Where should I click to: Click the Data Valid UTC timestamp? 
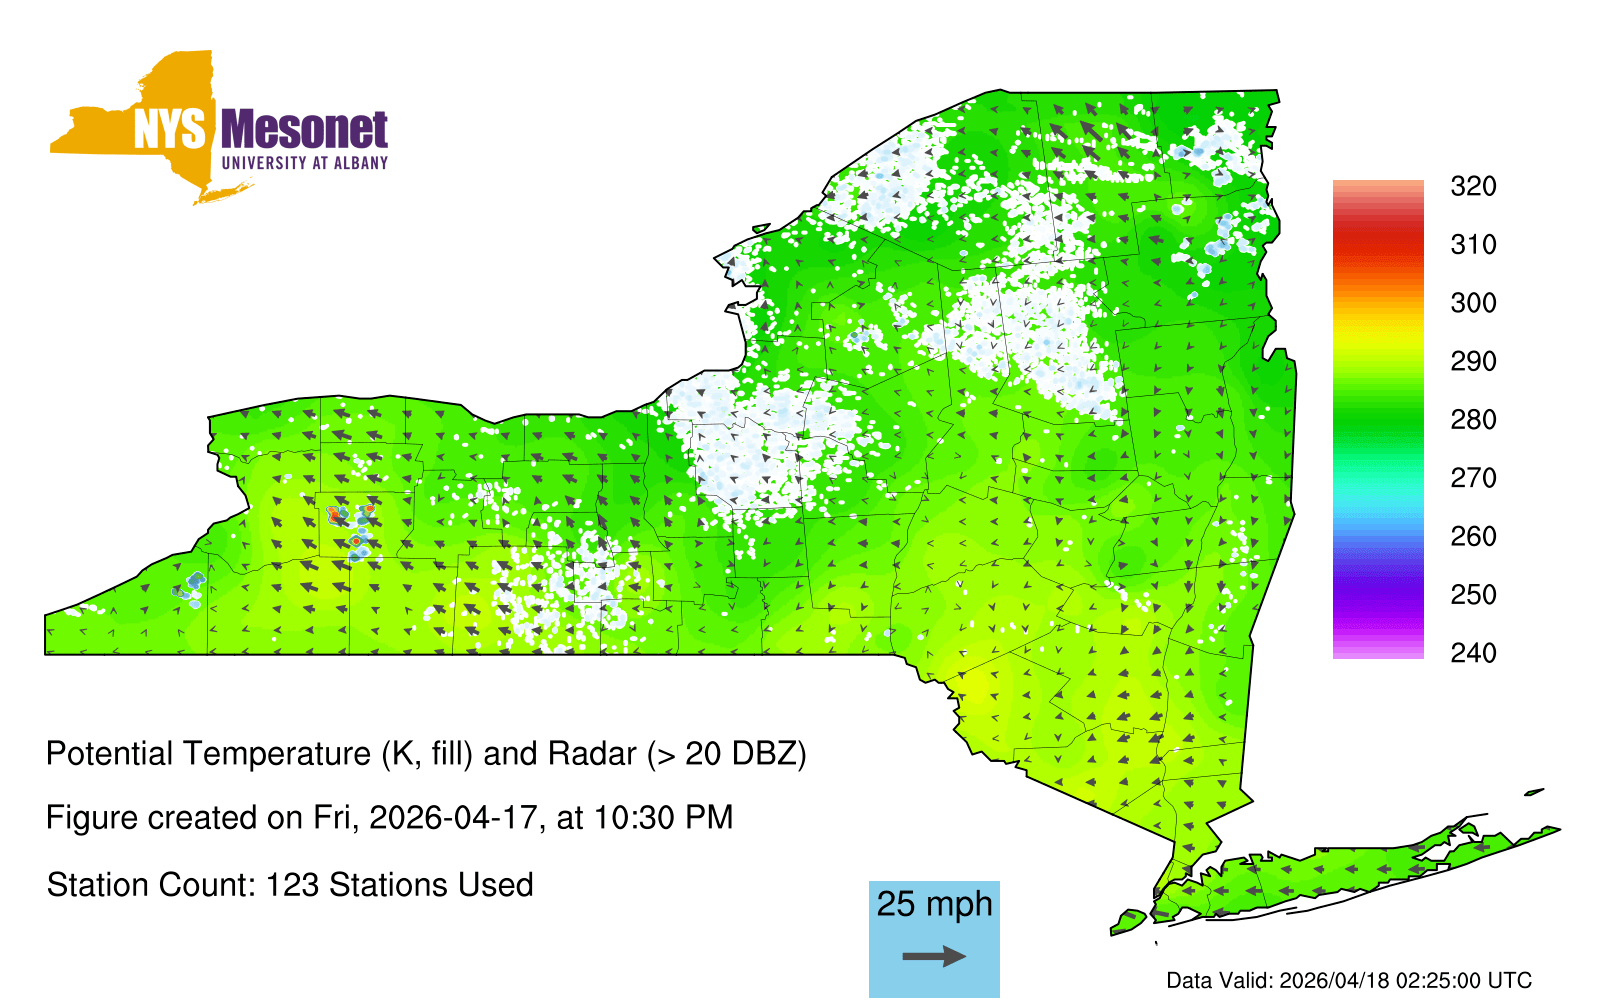[1348, 980]
